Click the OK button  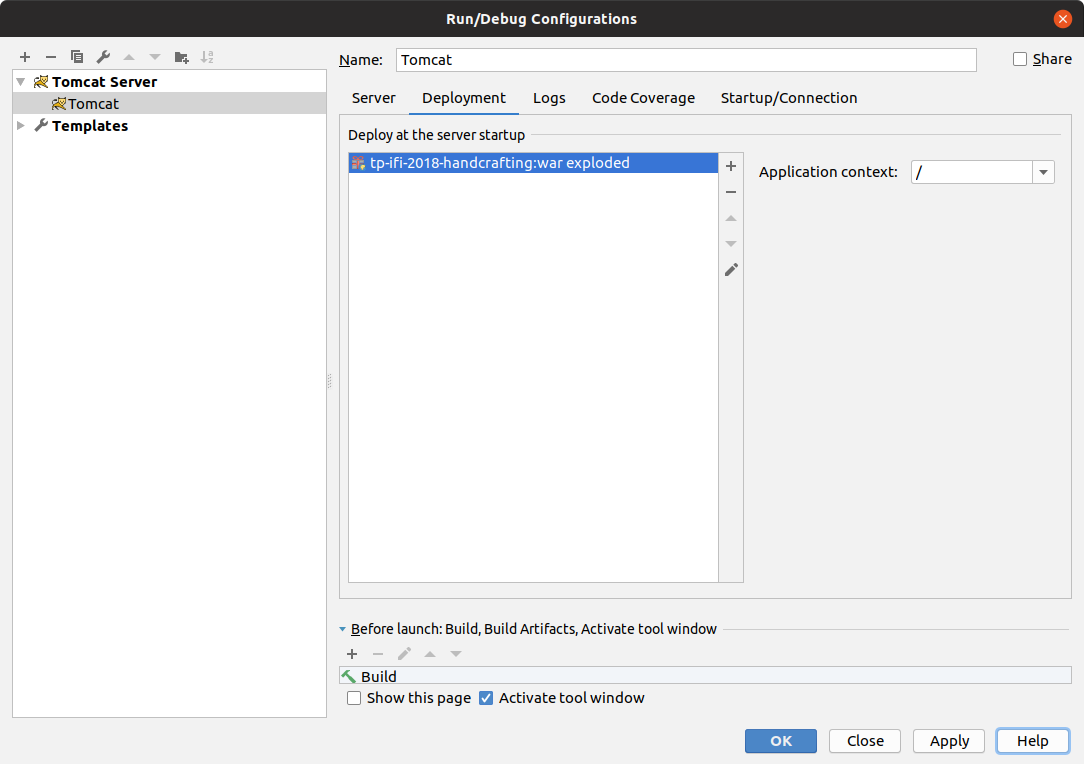point(780,741)
